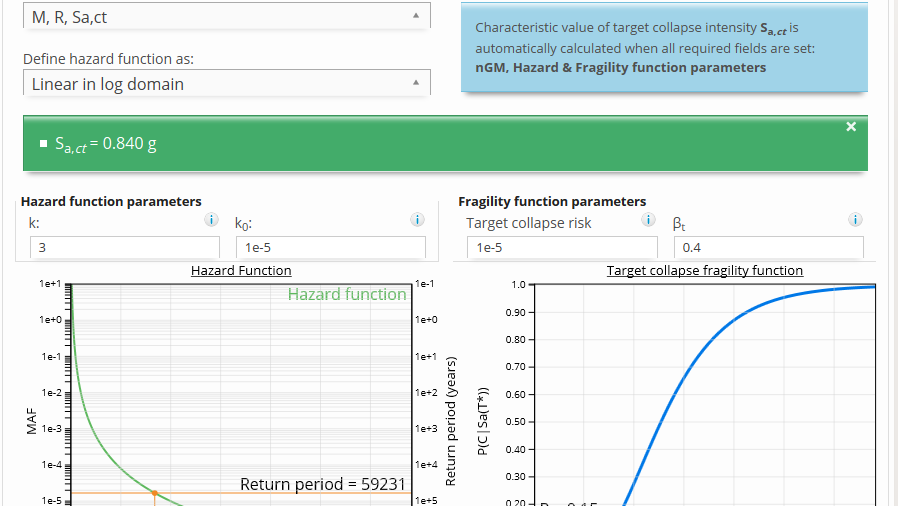Select the Target collapse risk input box

point(561,247)
